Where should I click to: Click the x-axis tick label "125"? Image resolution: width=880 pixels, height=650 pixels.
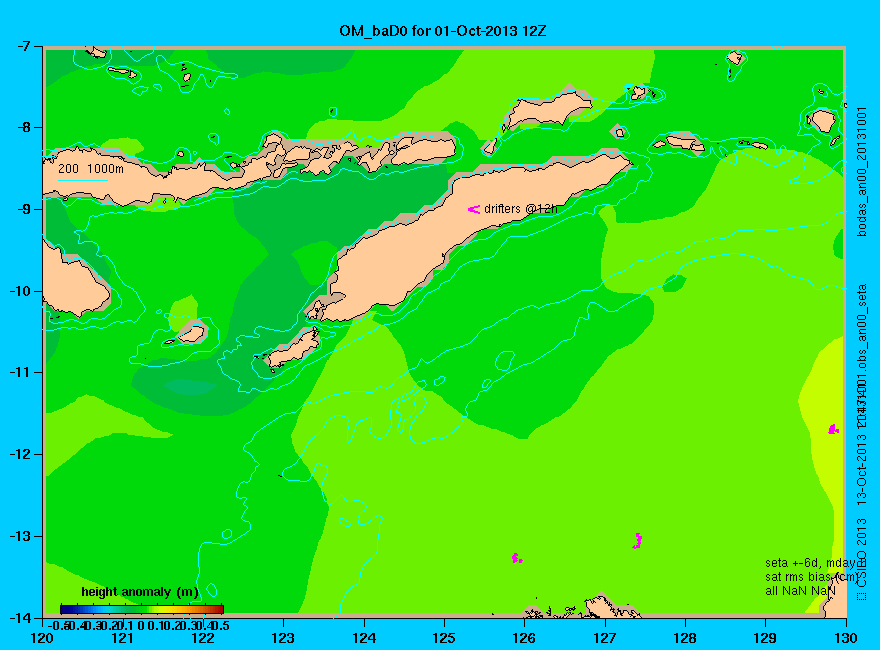444,638
